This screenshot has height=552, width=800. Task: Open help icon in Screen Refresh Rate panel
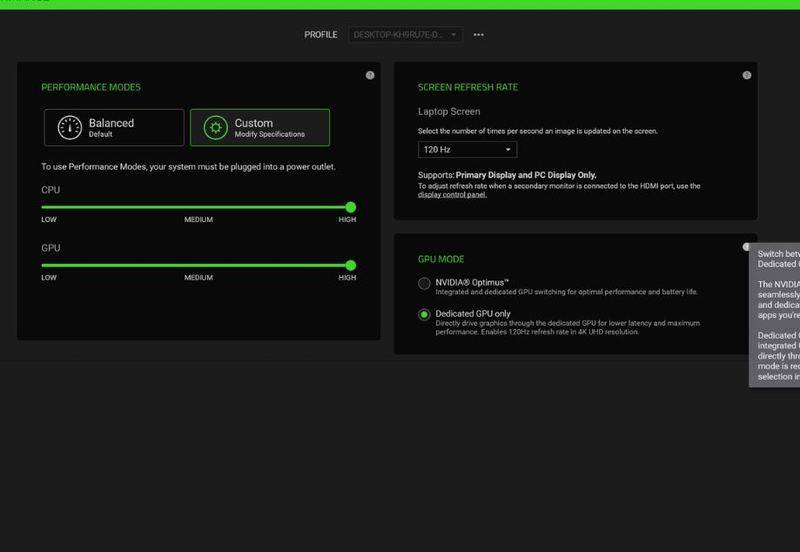tap(746, 76)
